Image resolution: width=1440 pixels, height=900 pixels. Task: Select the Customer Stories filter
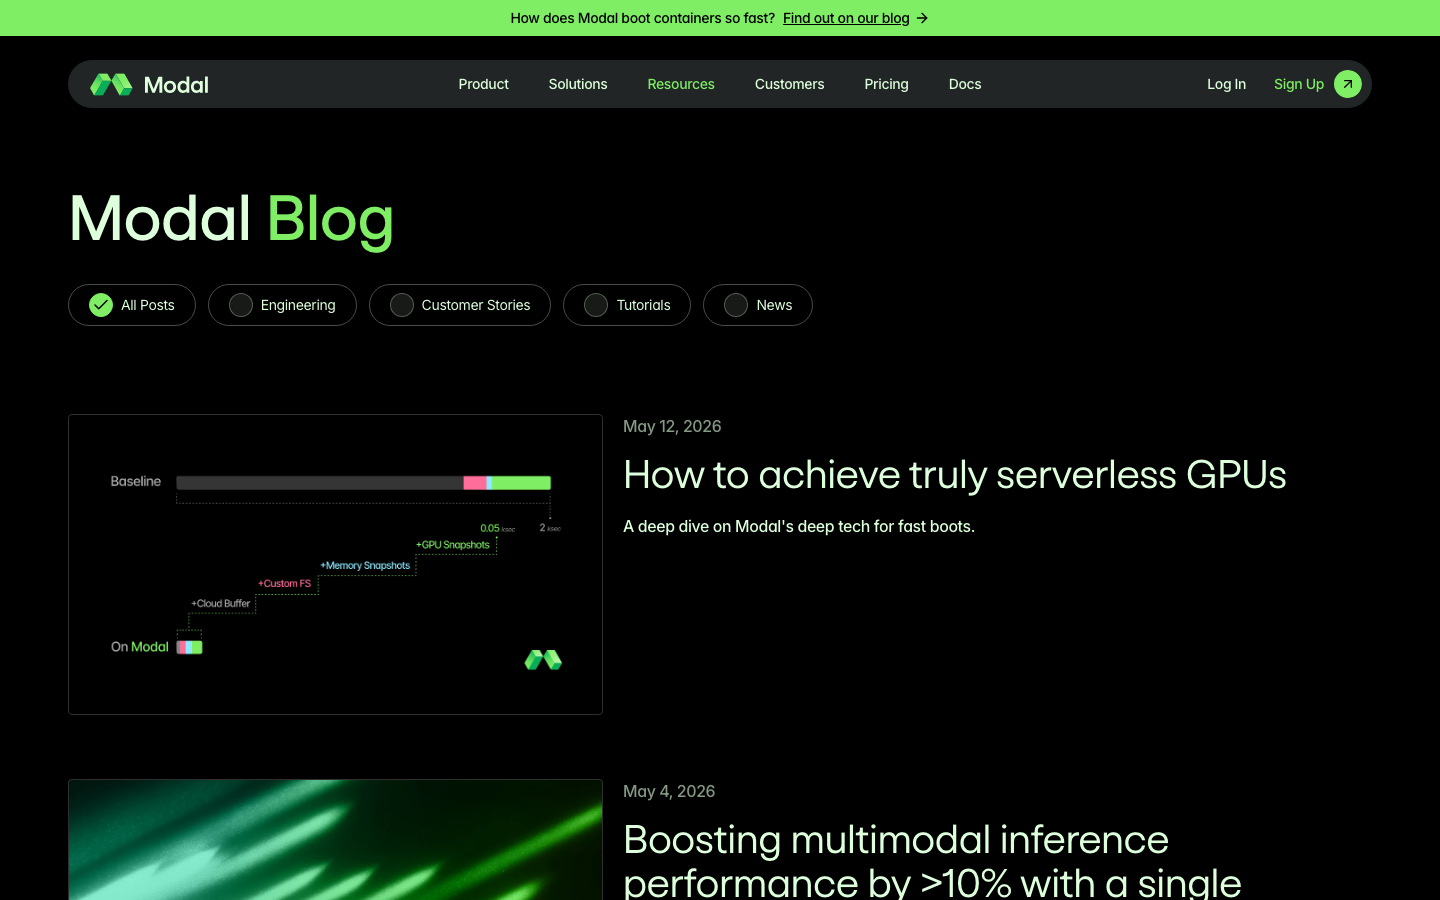pyautogui.click(x=460, y=305)
